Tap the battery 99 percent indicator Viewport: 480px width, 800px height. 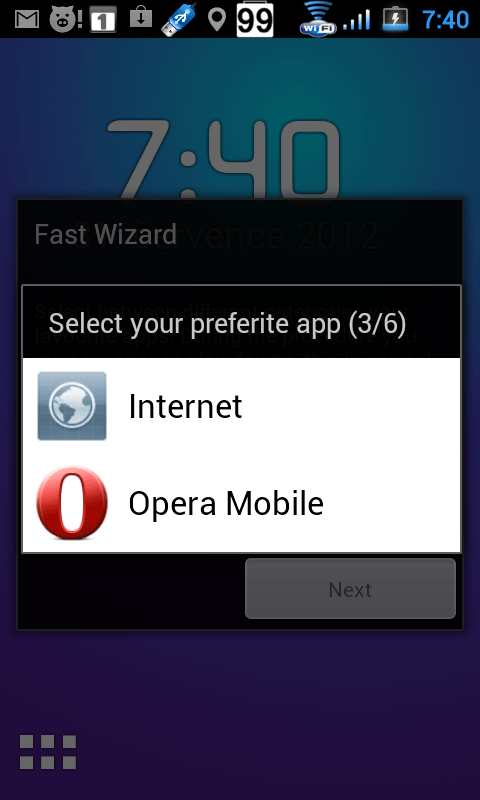[255, 20]
